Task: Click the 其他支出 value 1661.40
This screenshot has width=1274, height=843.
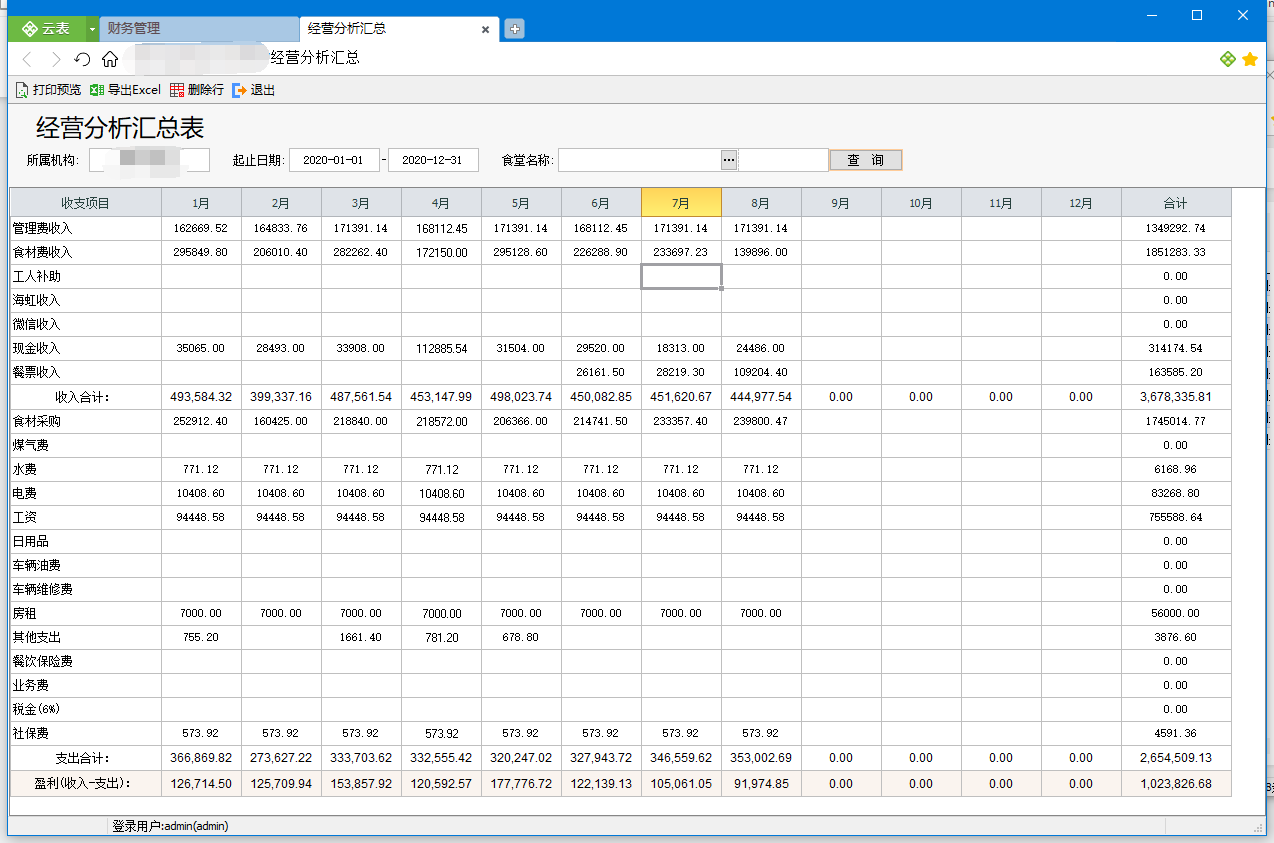Action: (x=361, y=638)
